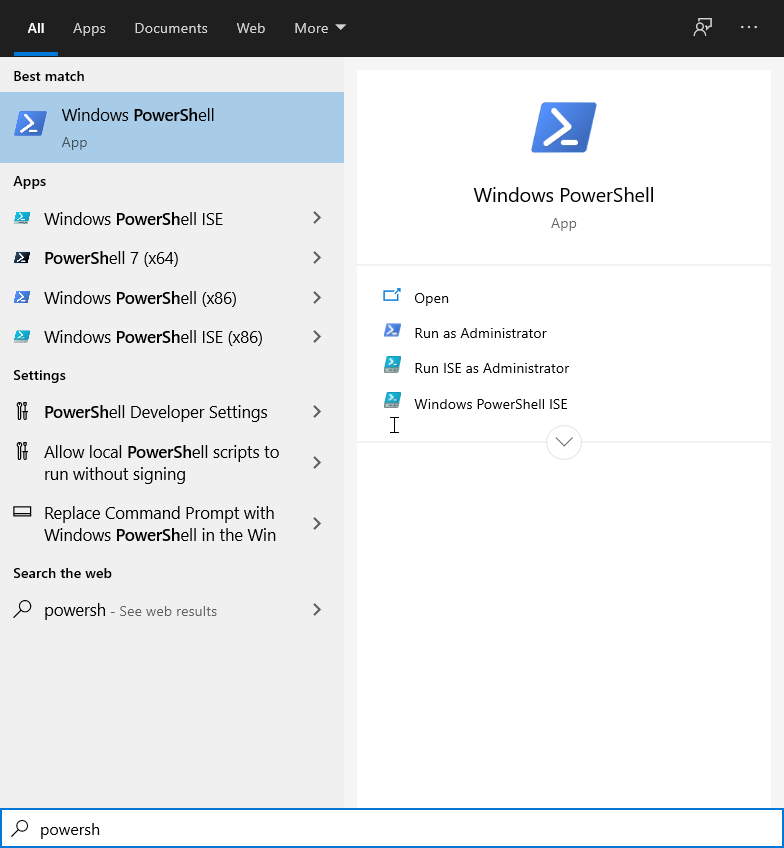Open the three-dot options menu

point(749,28)
